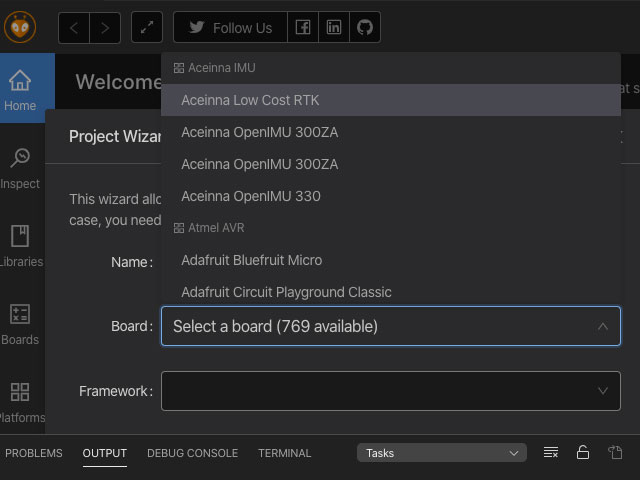This screenshot has width=640, height=480.
Task: Open the Platforms sidebar section
Action: click(20, 402)
